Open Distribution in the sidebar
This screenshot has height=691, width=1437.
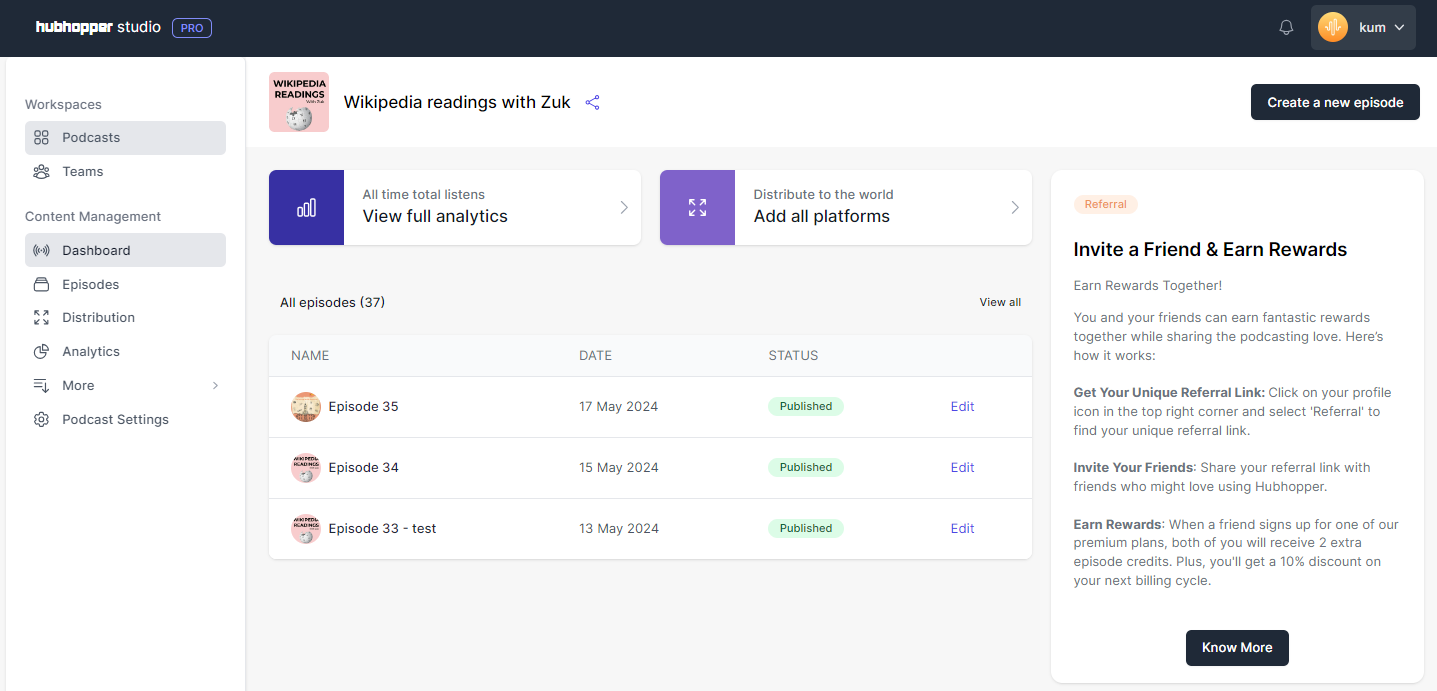click(98, 317)
